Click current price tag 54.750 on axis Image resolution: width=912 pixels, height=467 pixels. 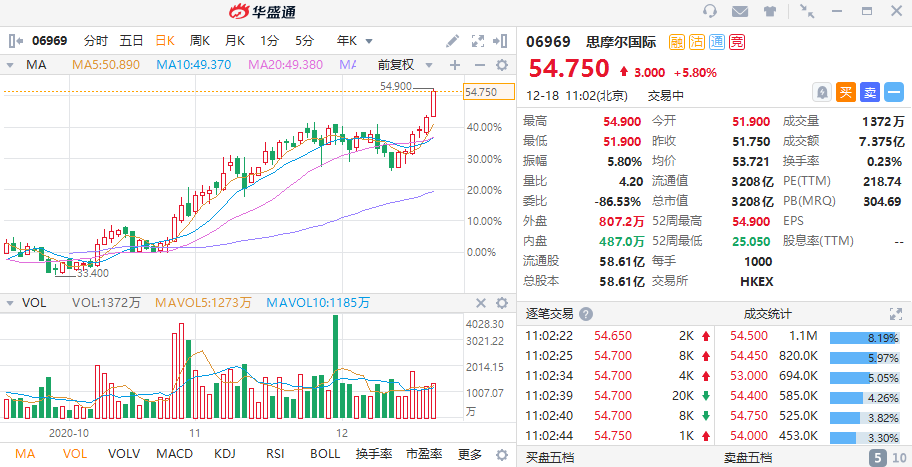(489, 92)
